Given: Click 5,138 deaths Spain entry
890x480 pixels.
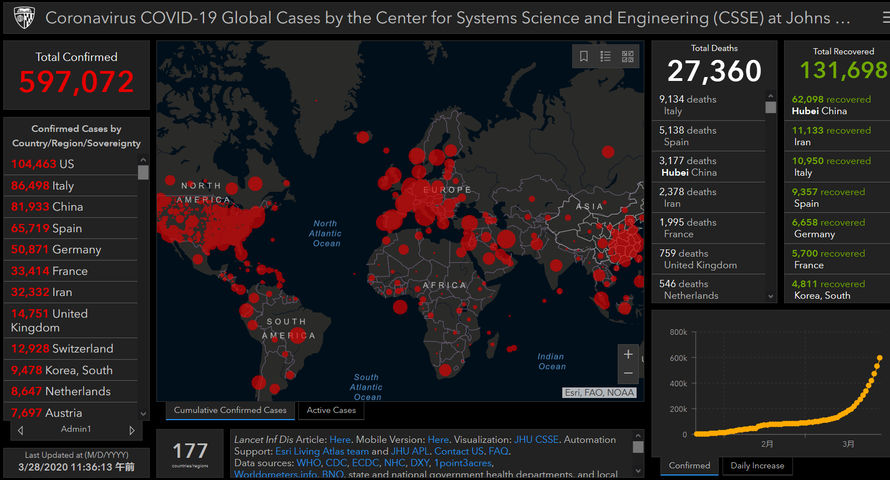Looking at the screenshot, I should [x=708, y=136].
